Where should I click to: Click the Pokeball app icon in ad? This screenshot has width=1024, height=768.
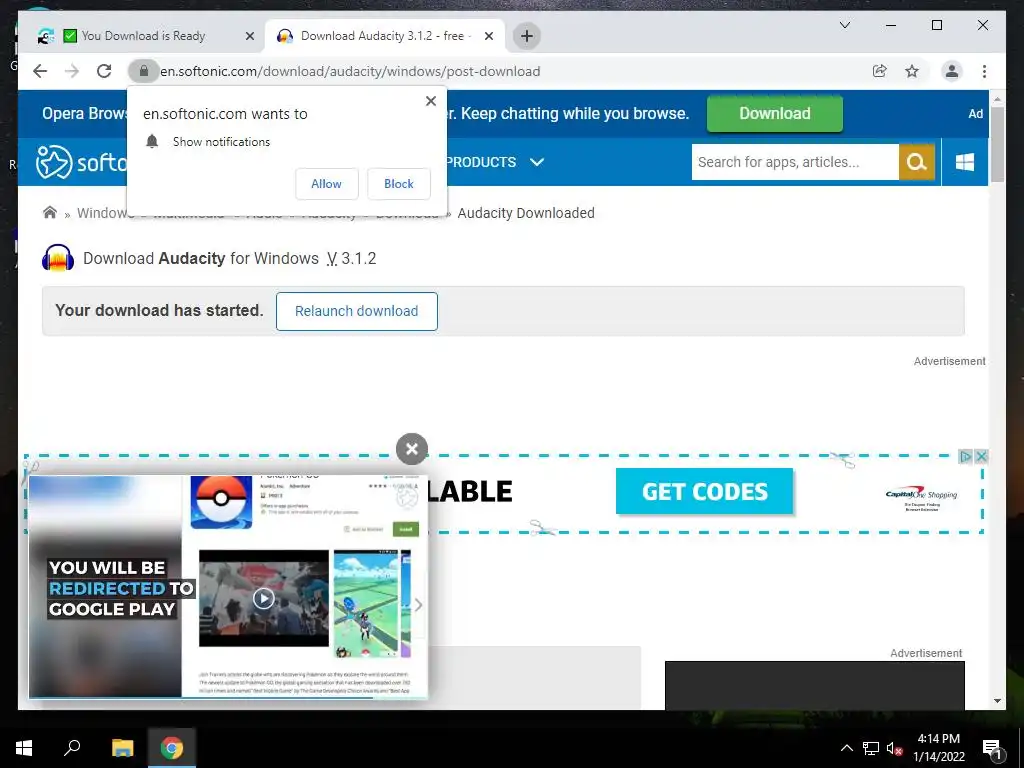(x=221, y=500)
